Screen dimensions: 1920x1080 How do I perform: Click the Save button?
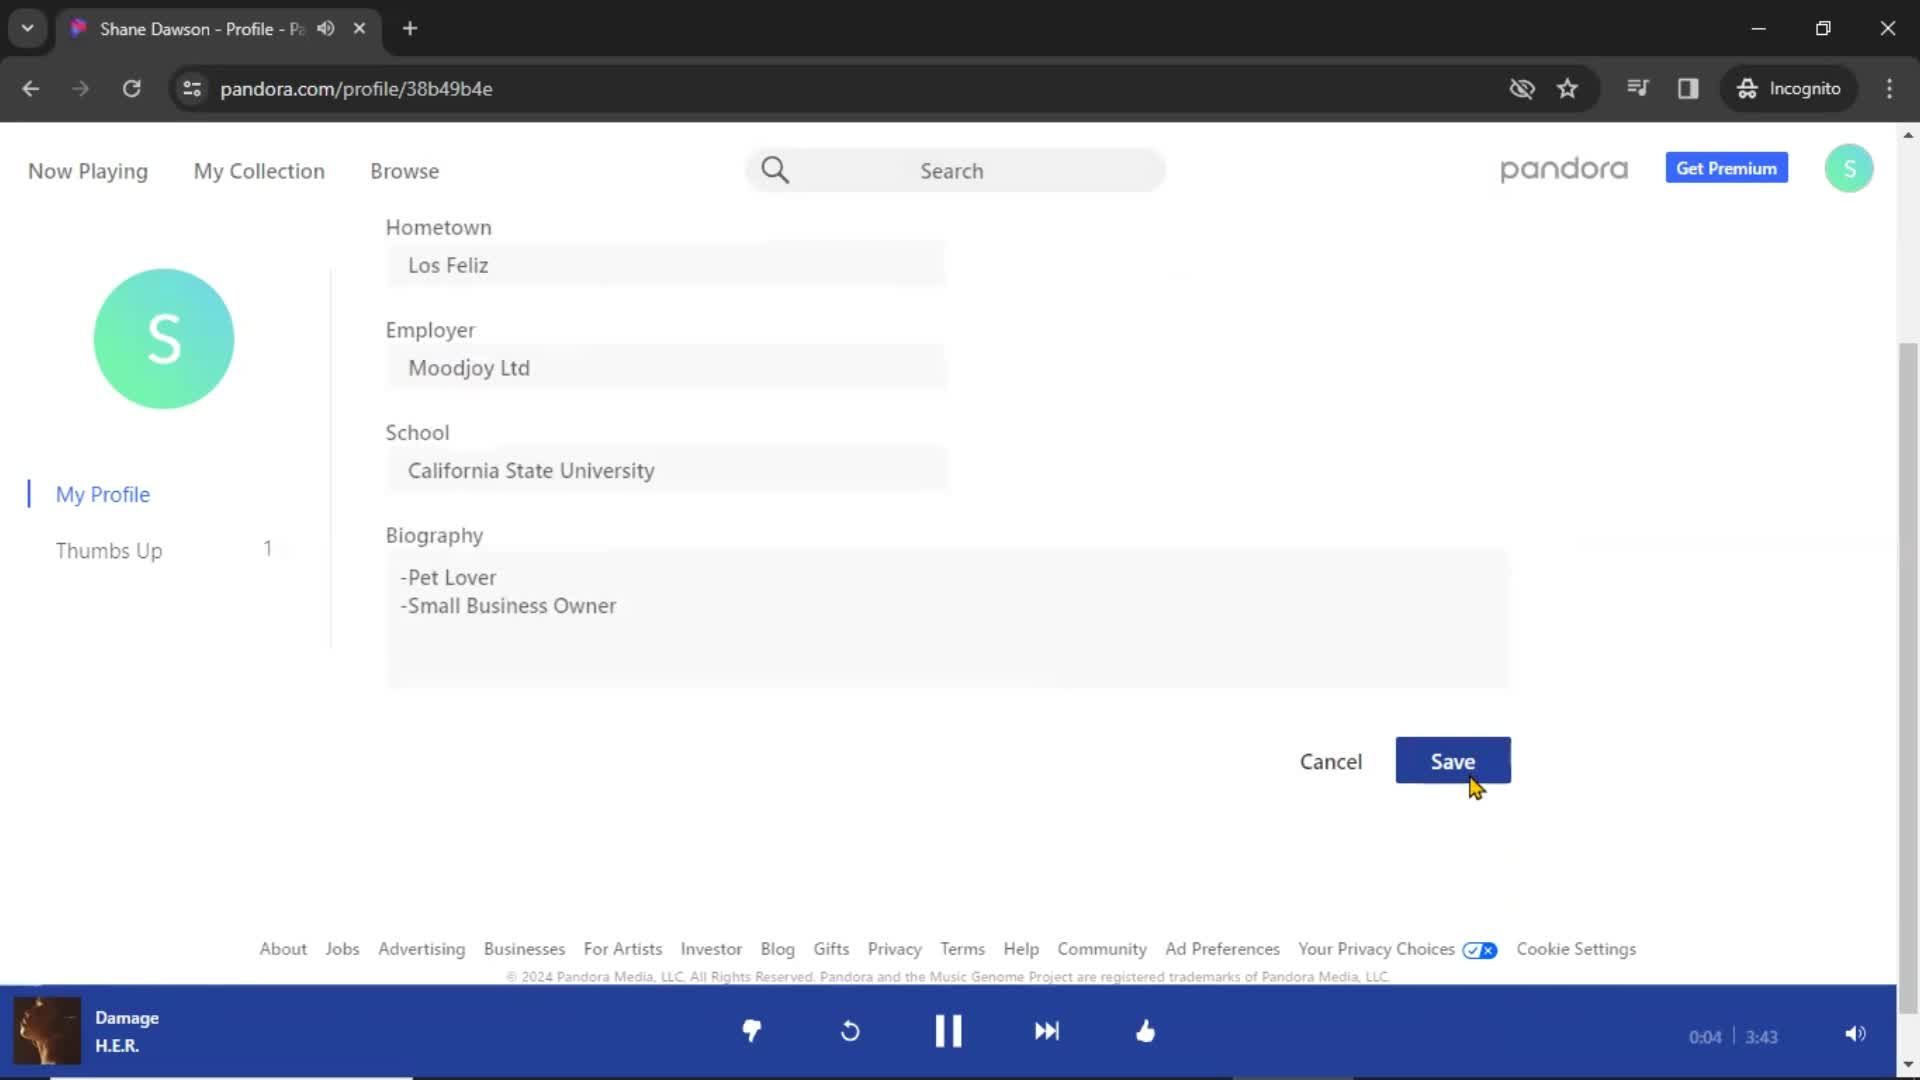pos(1452,761)
